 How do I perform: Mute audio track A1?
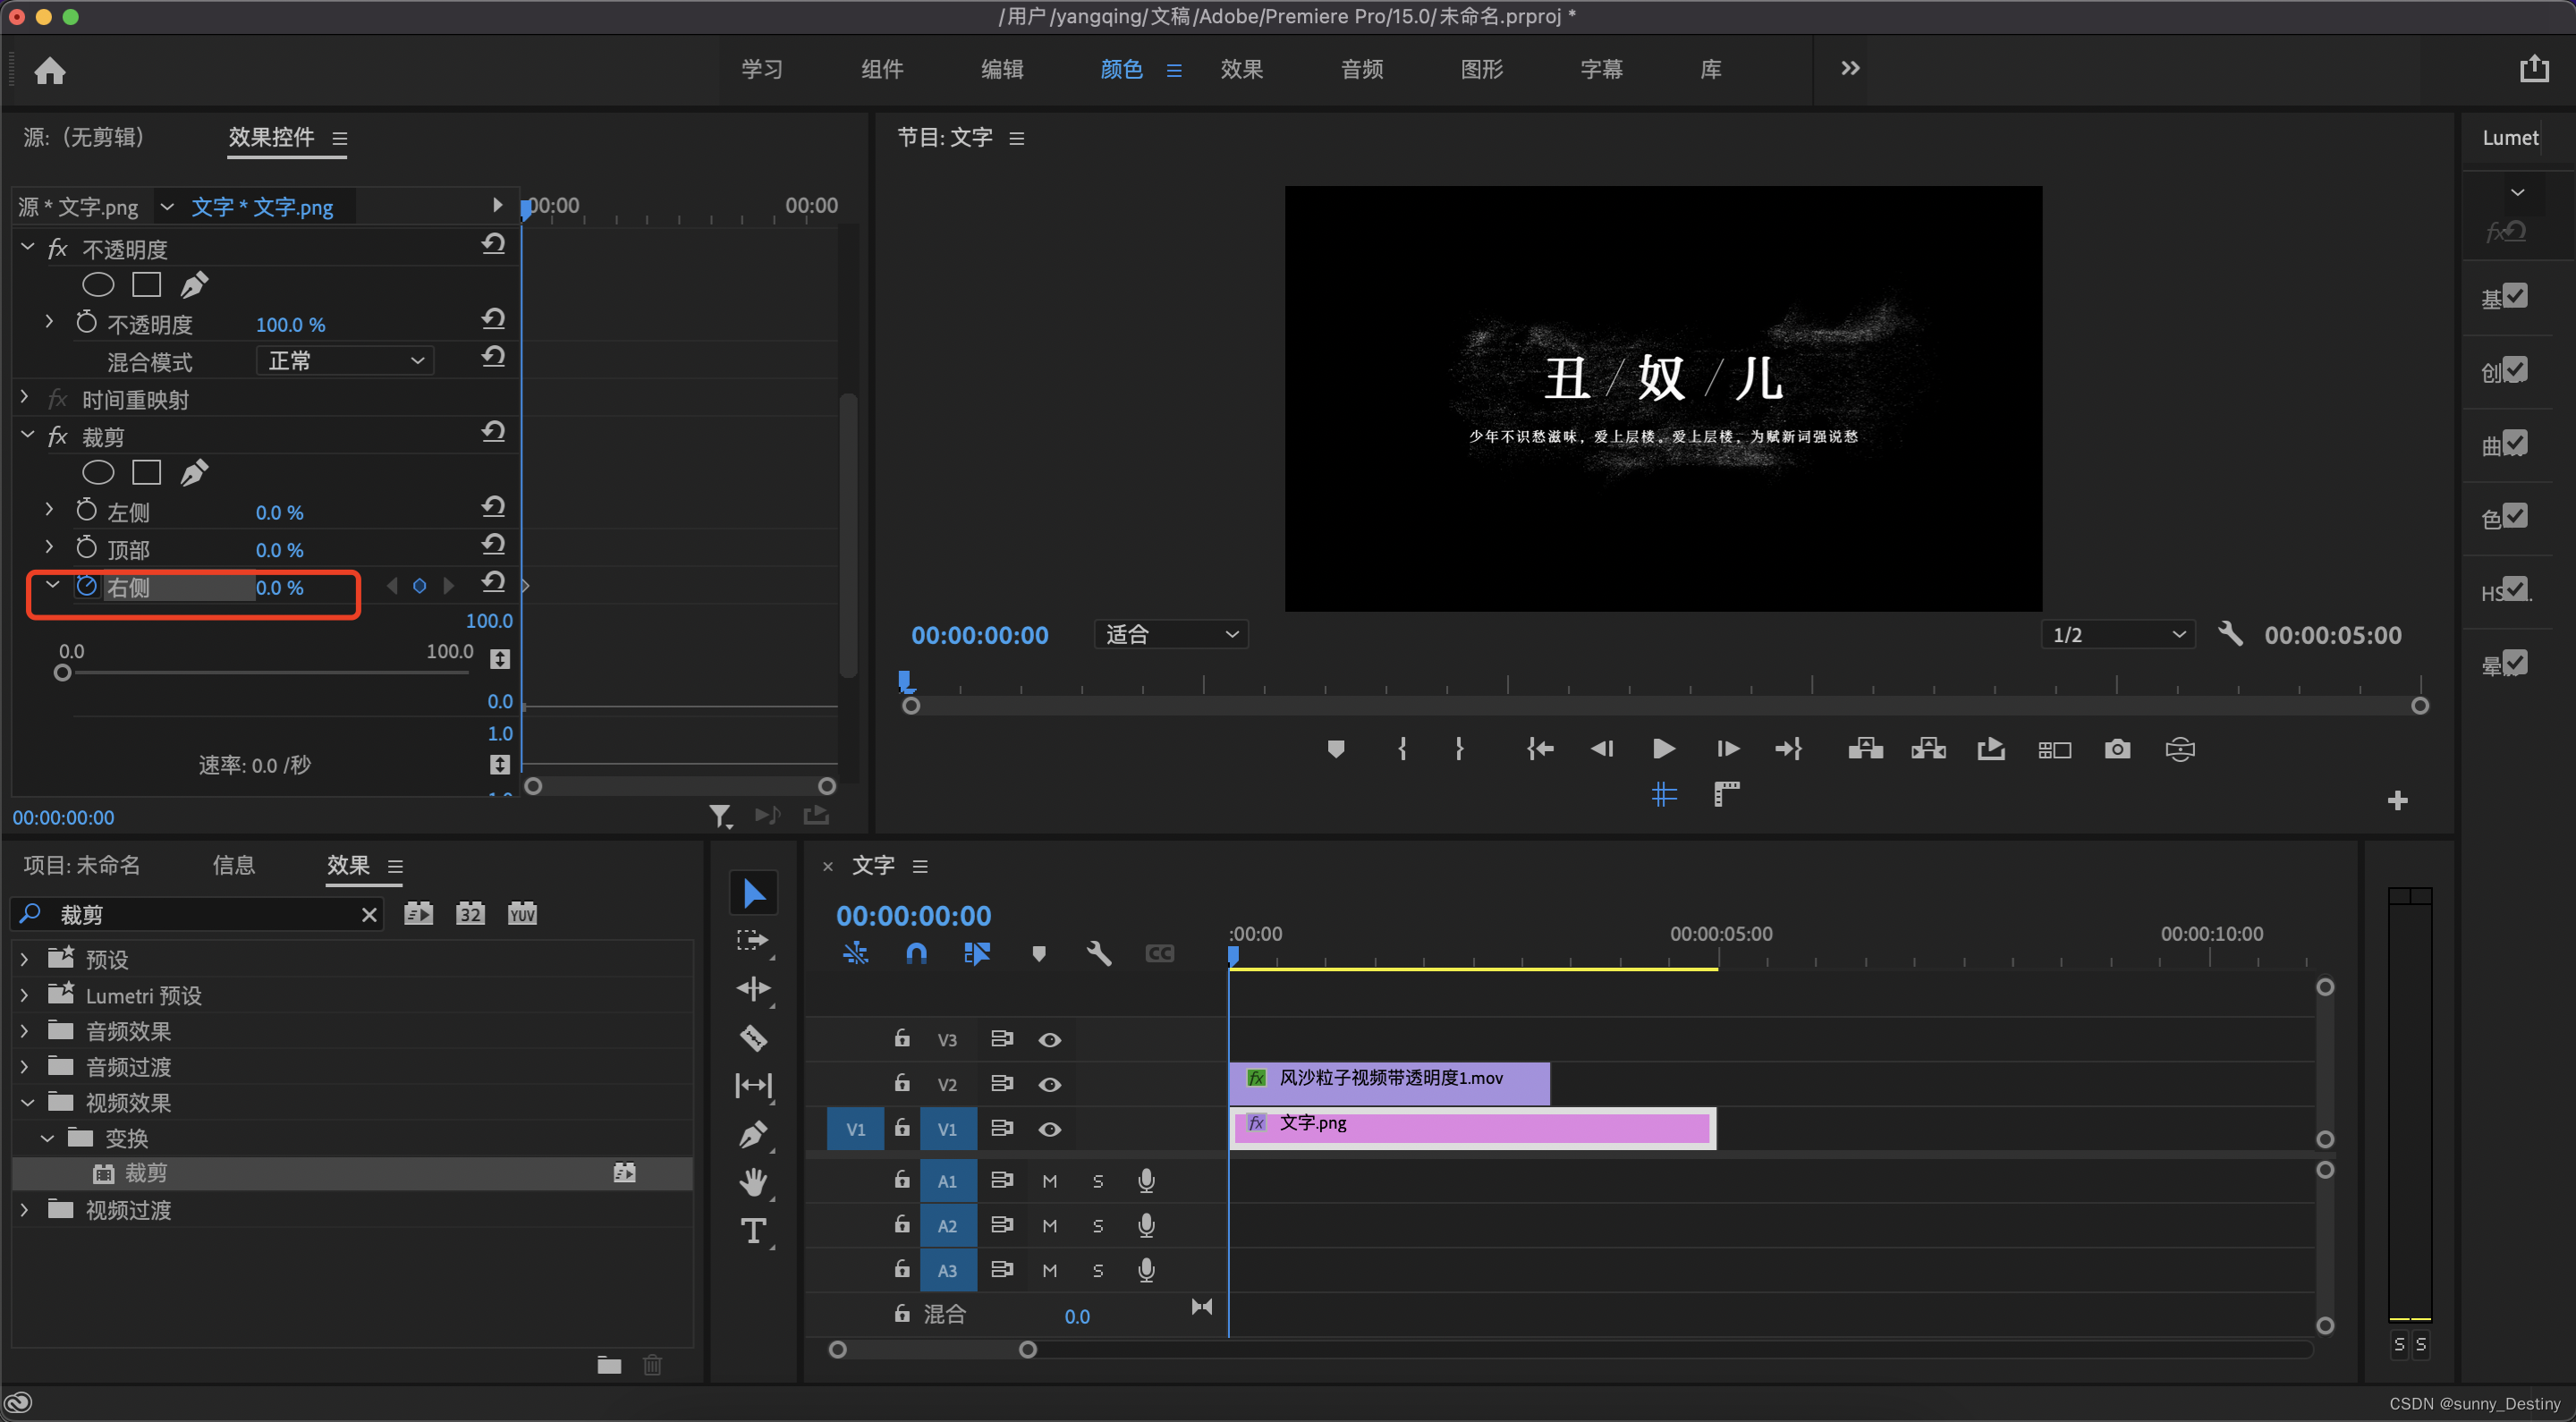(x=1049, y=1181)
